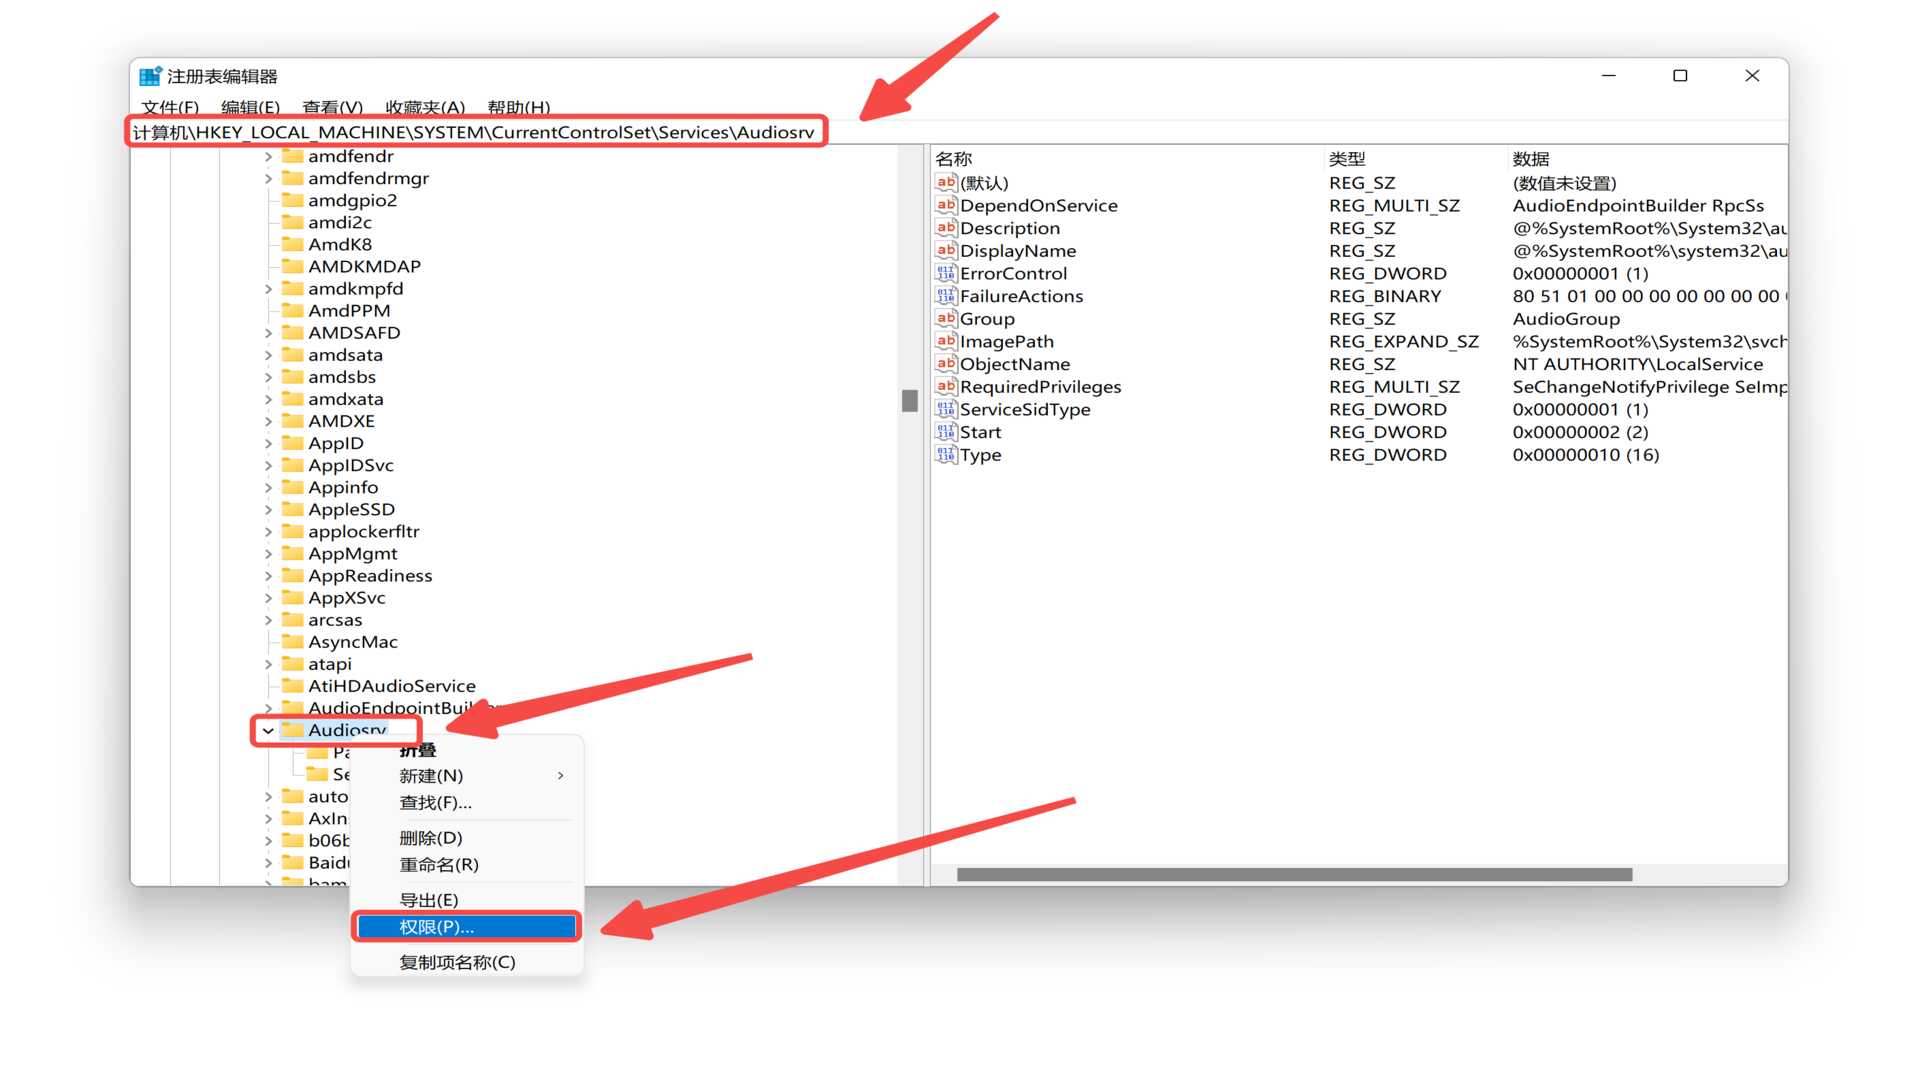Screen dimensions: 1920x1080
Task: Select the AmdPPM folder icon
Action: [292, 310]
